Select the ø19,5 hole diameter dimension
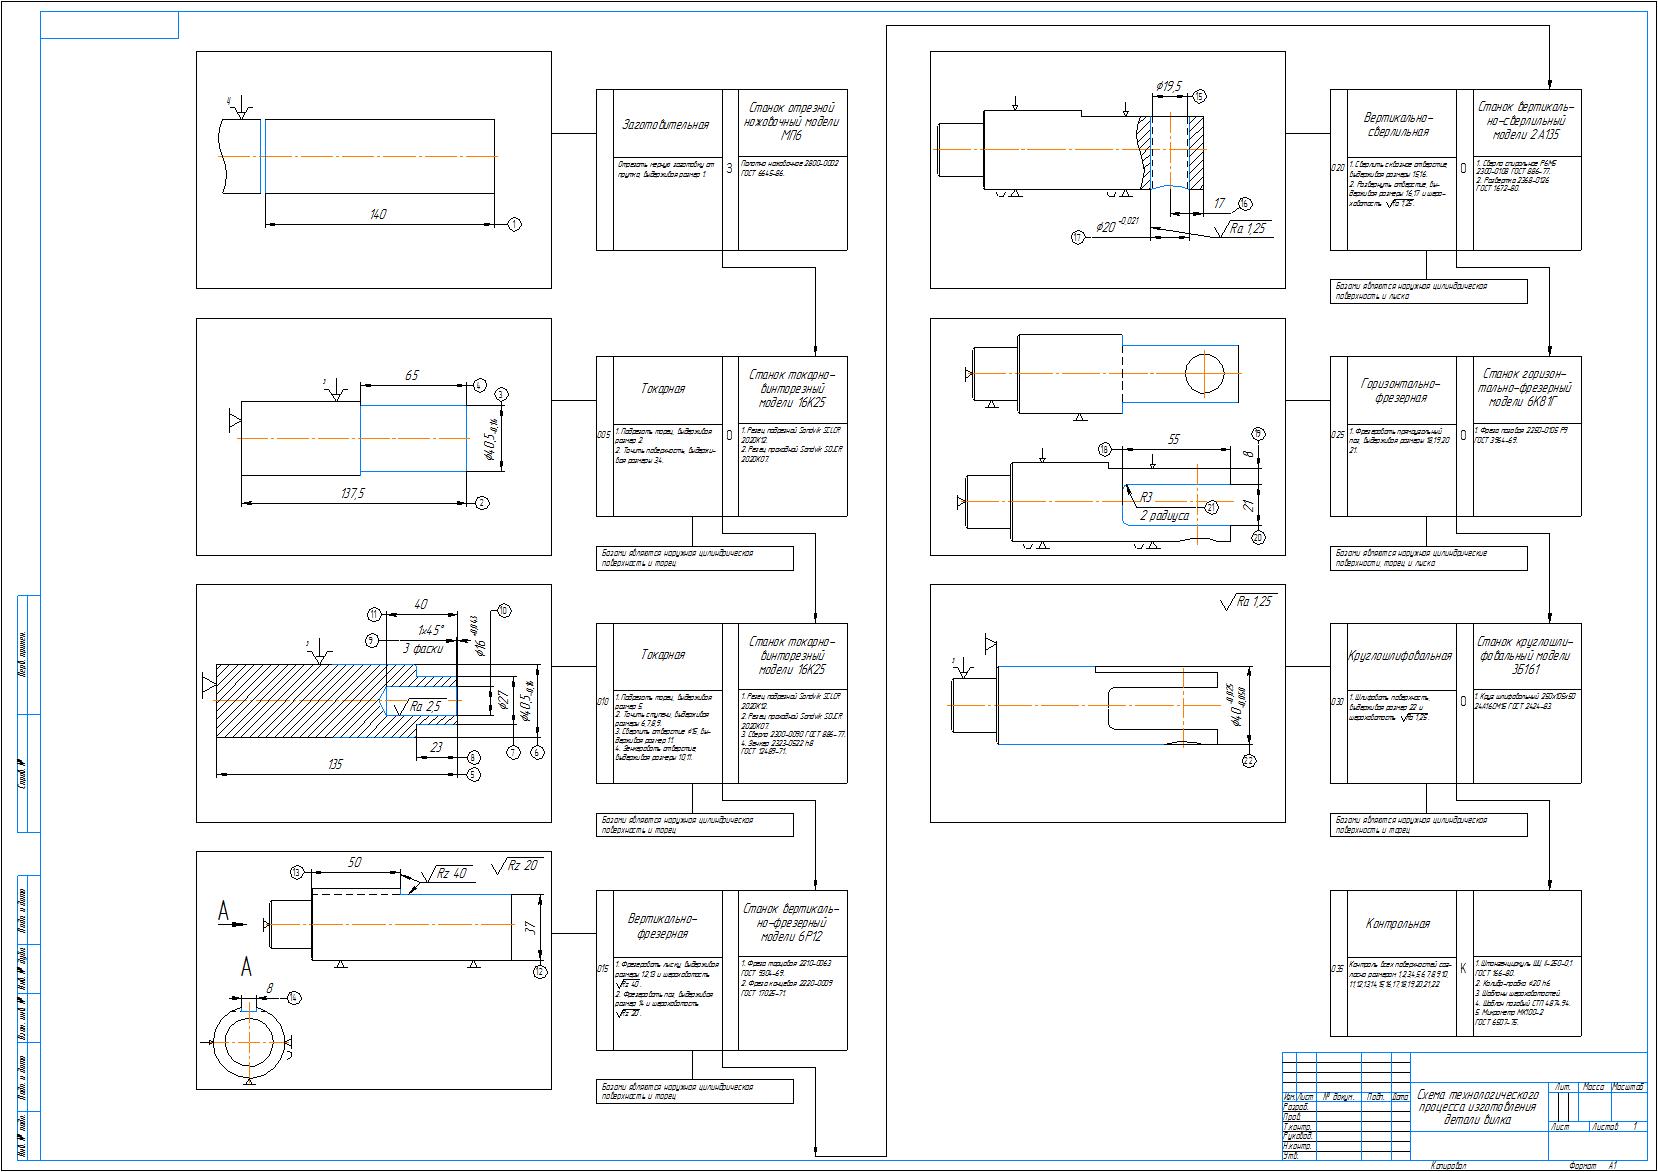The image size is (1658, 1172). click(x=1167, y=87)
